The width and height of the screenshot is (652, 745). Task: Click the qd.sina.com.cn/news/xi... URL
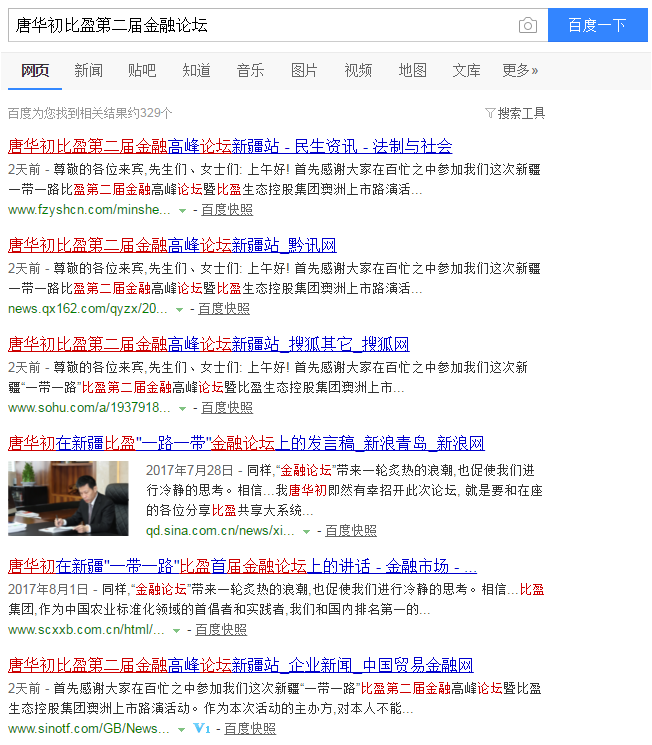coord(220,531)
